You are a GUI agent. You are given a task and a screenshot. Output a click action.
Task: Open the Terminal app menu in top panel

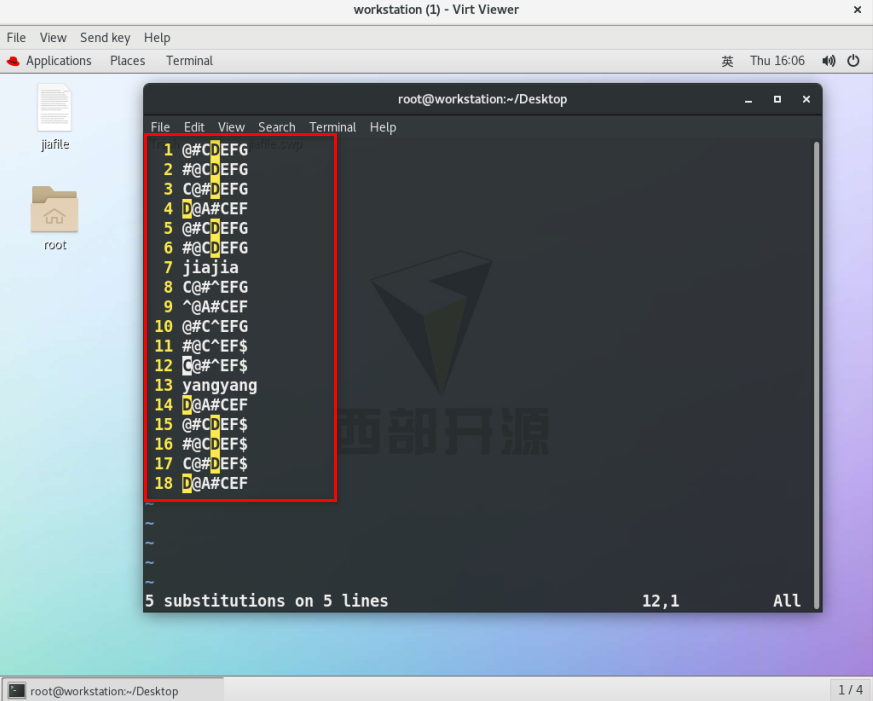tap(189, 61)
